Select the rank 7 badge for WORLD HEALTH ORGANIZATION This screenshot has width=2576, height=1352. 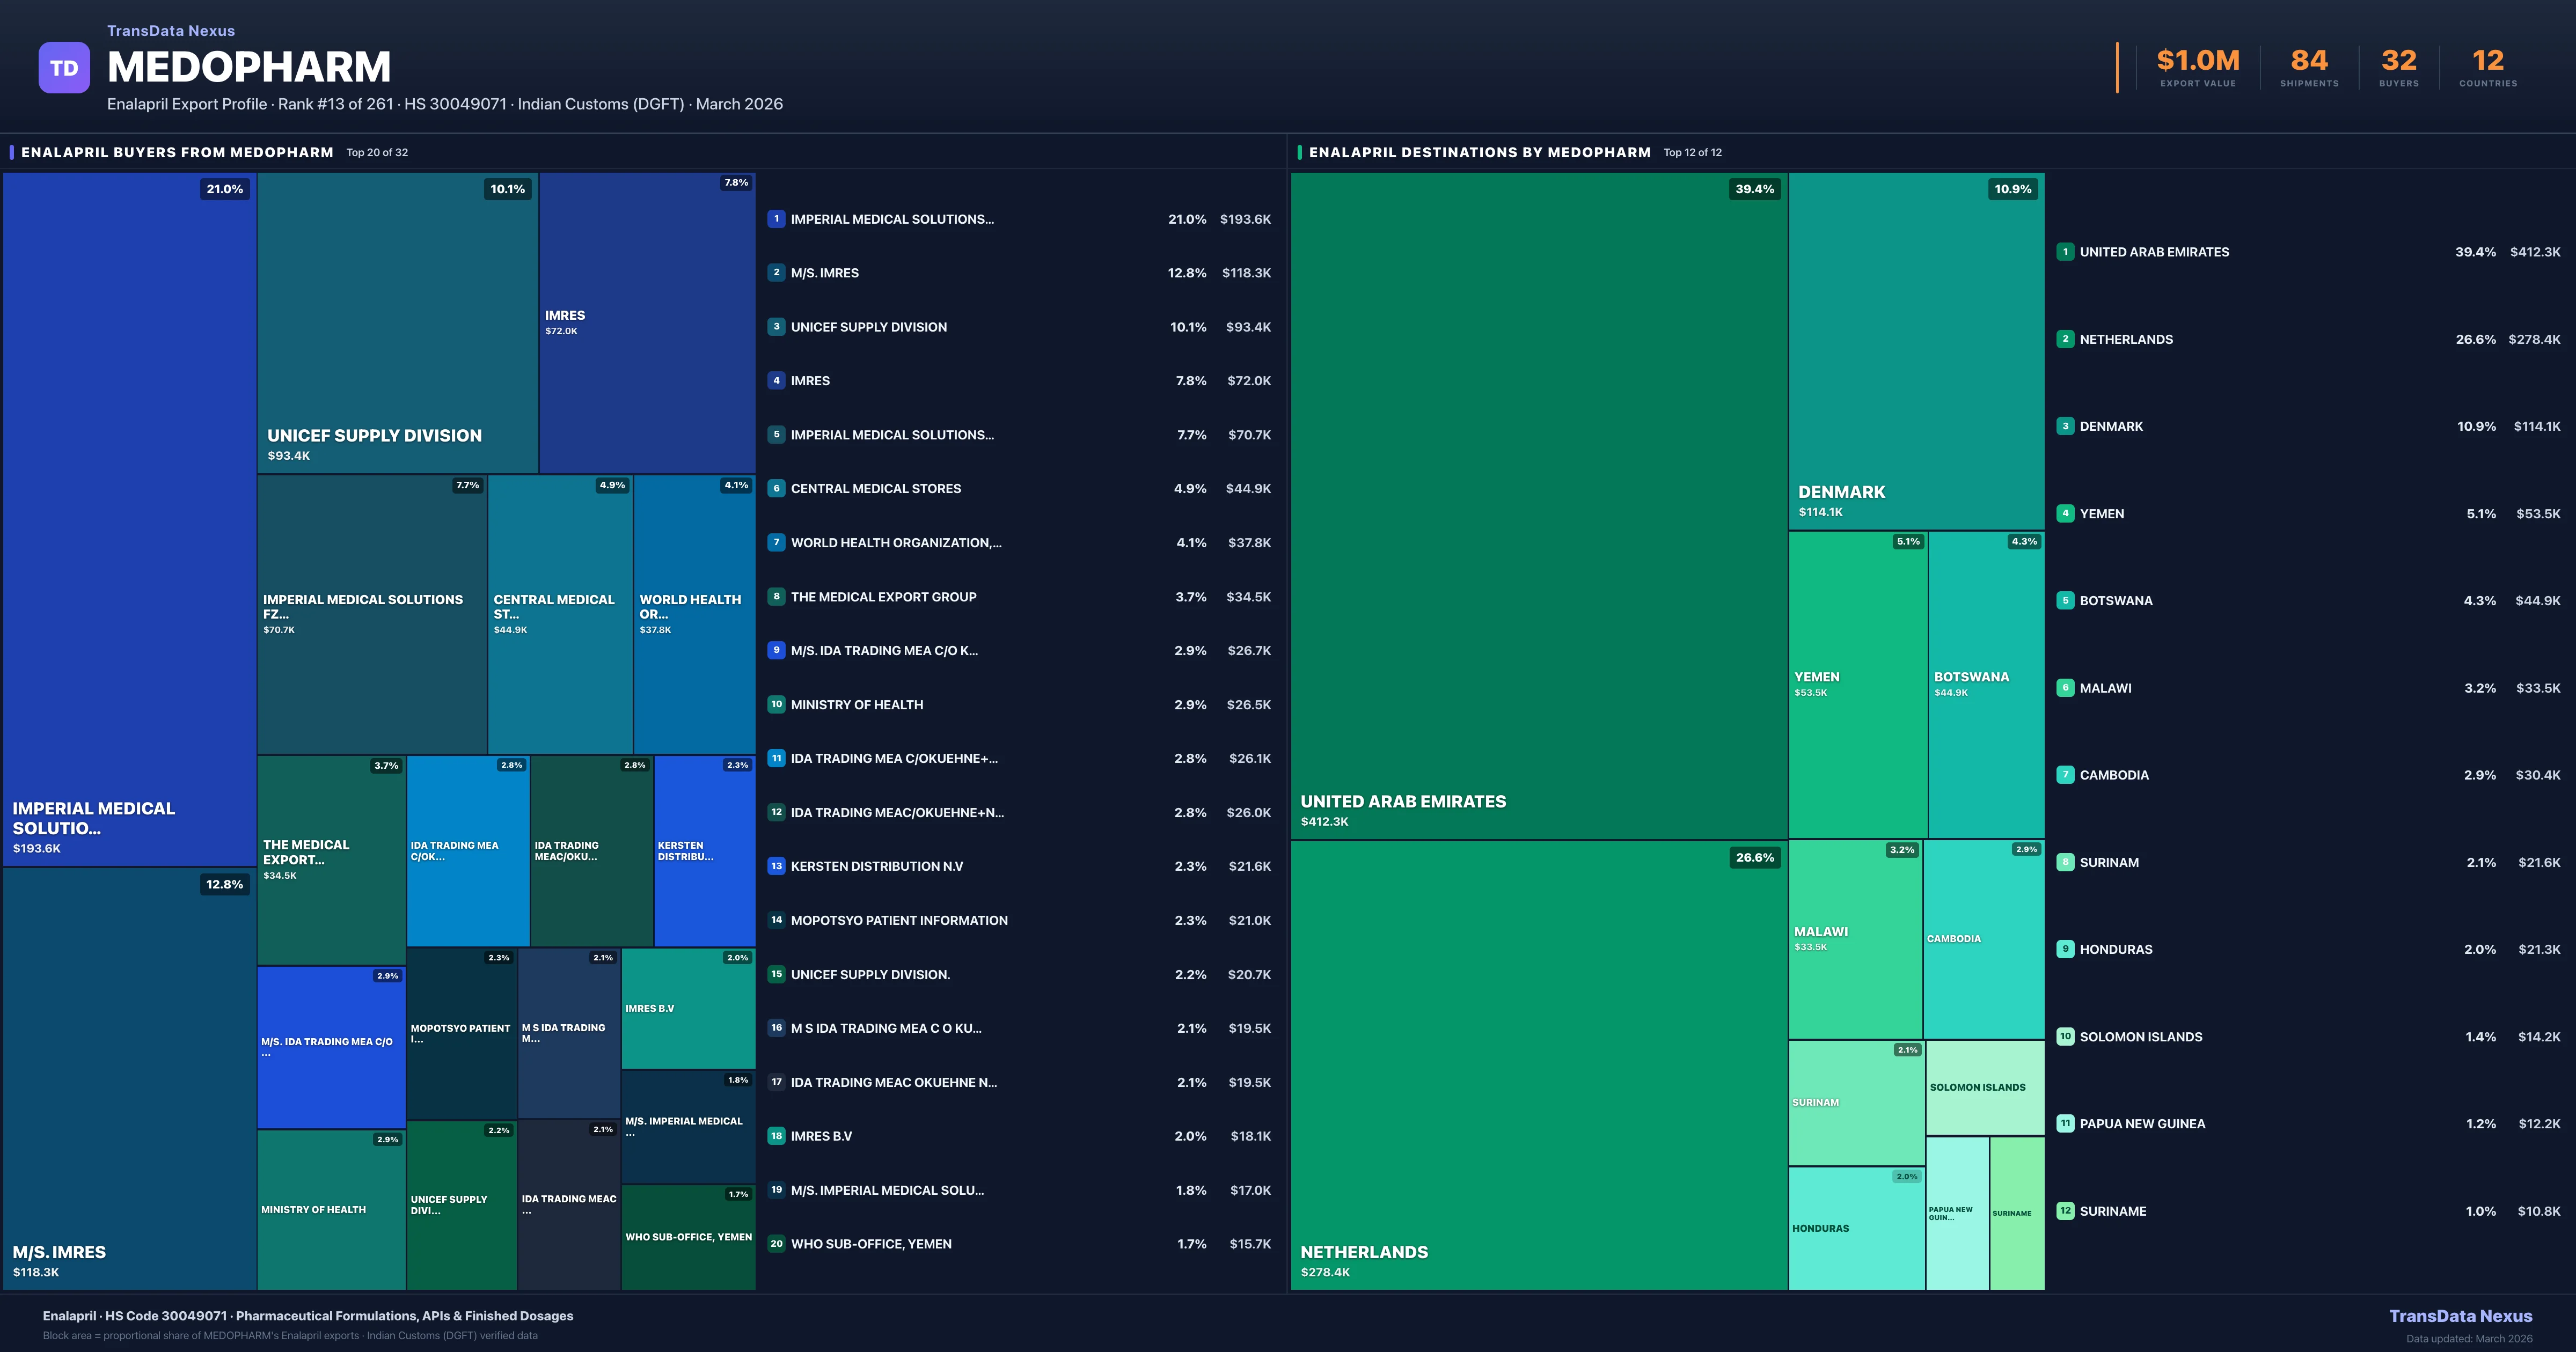point(776,542)
